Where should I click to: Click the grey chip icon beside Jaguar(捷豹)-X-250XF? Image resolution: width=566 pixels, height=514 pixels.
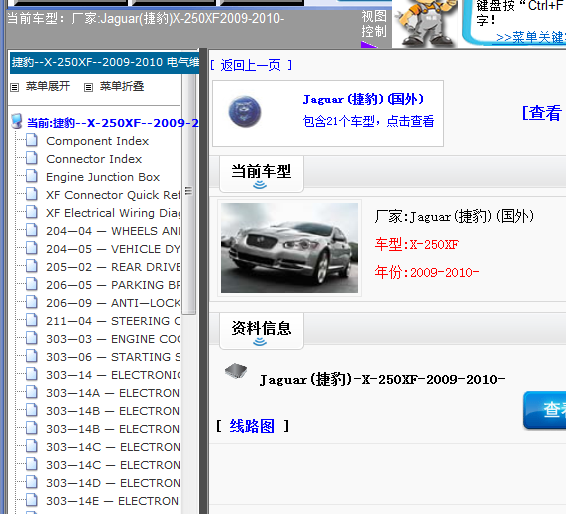pos(236,371)
